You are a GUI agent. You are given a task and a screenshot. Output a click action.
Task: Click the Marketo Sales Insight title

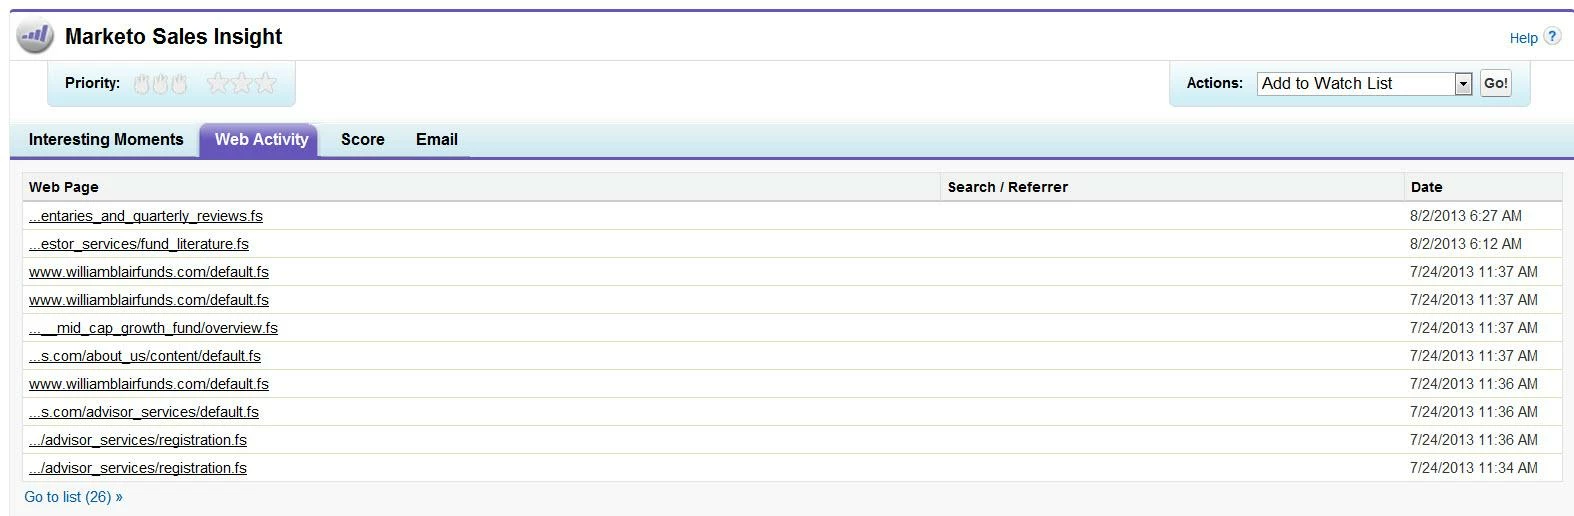173,37
